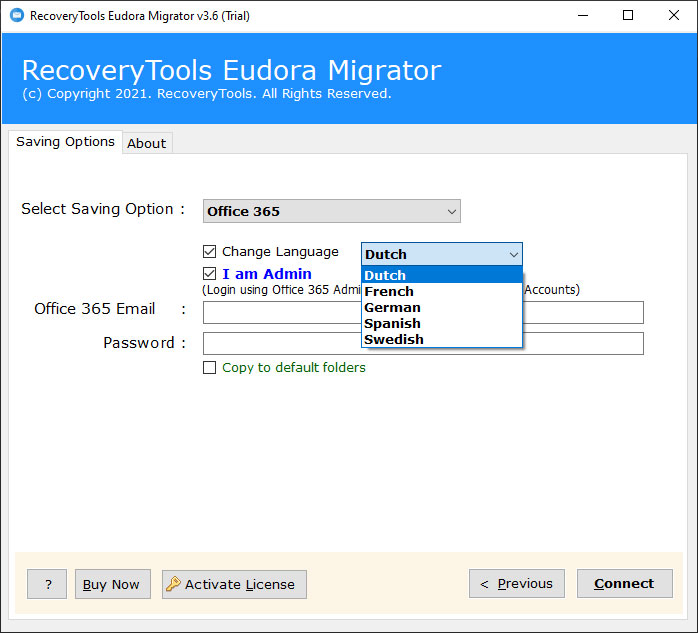Image resolution: width=698 pixels, height=633 pixels.
Task: Enable Copy to default folders checkbox
Action: (x=209, y=367)
